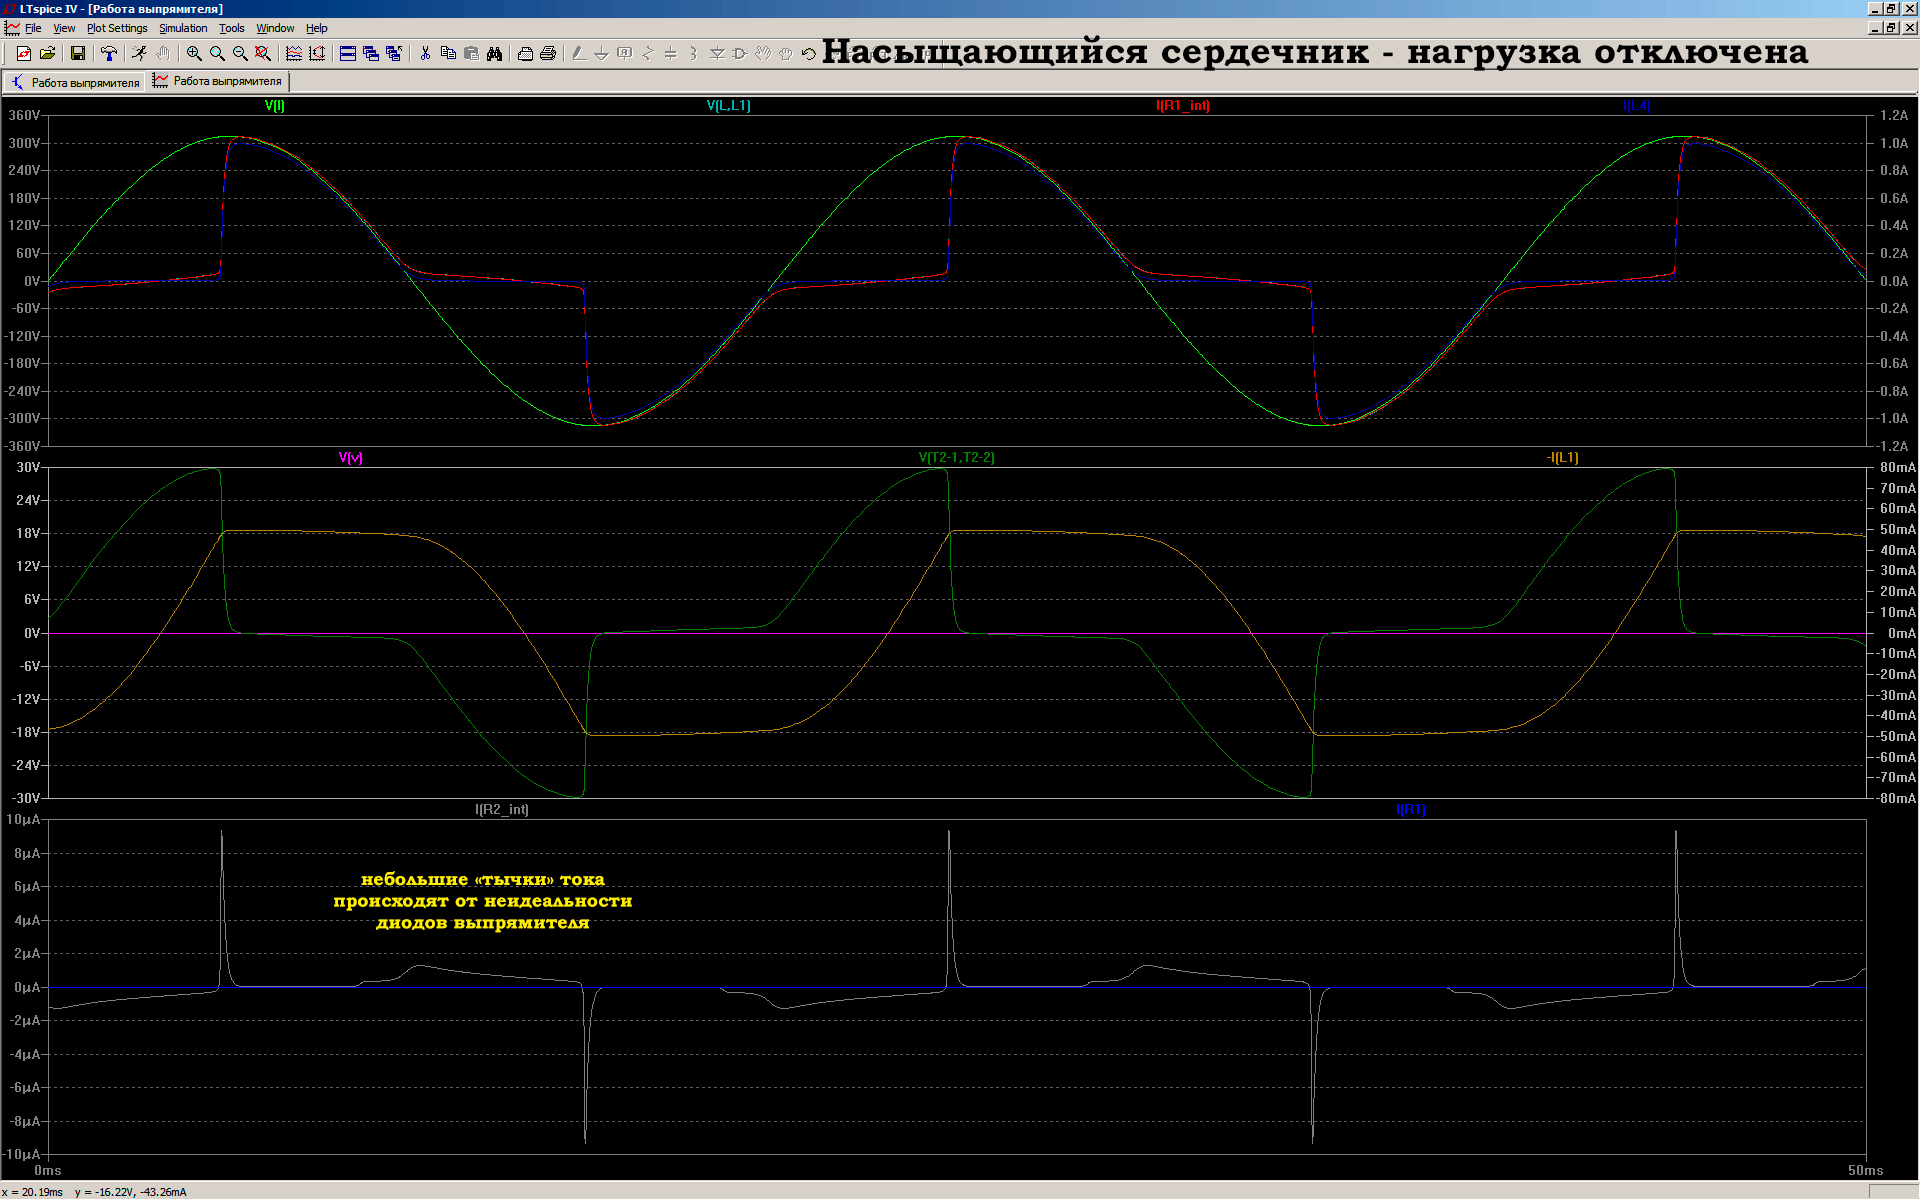
Task: Click the V(T2-1,T2-2) trace label
Action: (956, 457)
